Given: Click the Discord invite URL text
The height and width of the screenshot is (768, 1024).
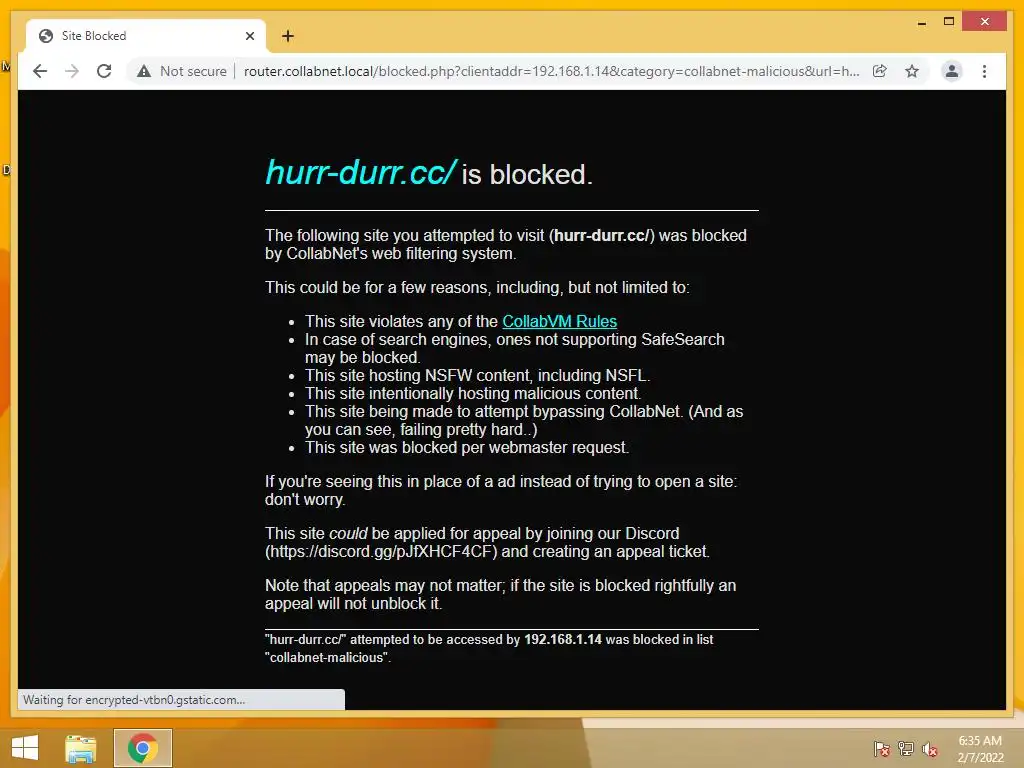Looking at the screenshot, I should click(x=381, y=551).
